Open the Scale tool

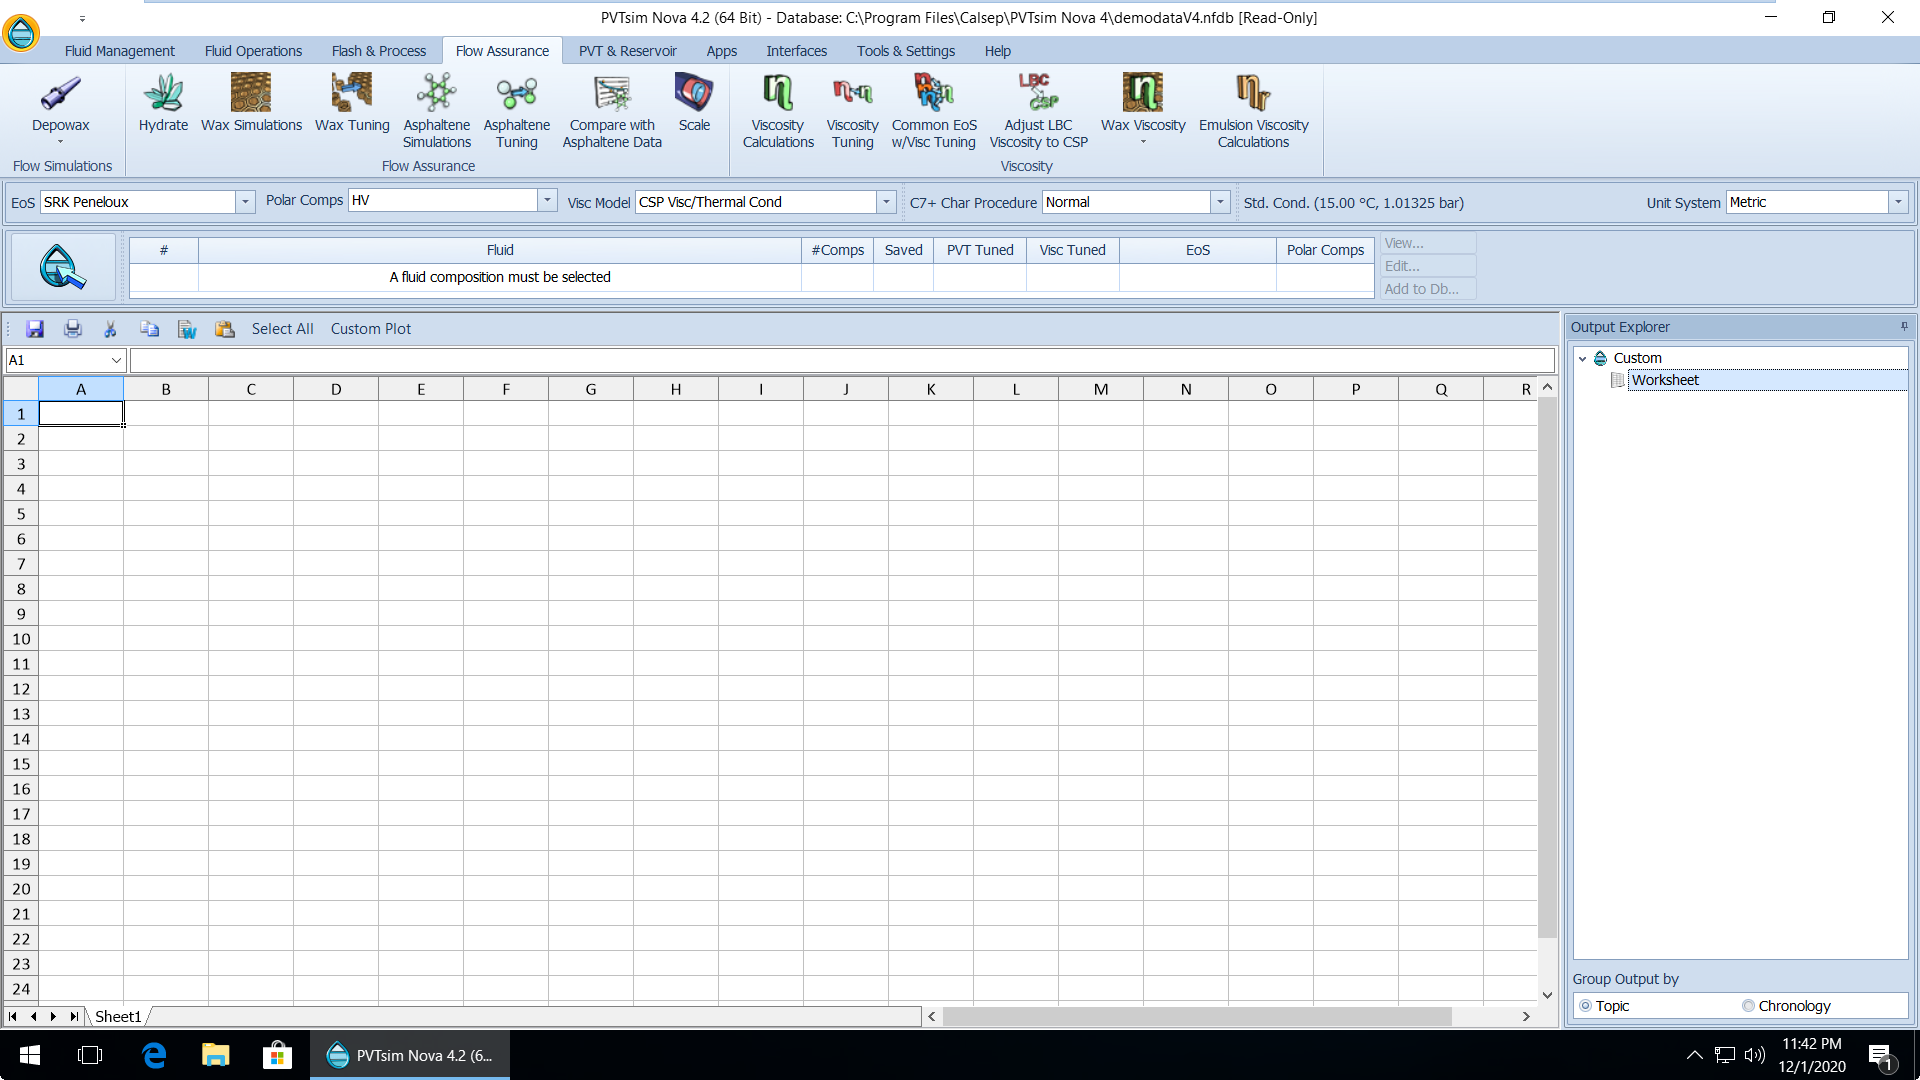[694, 104]
